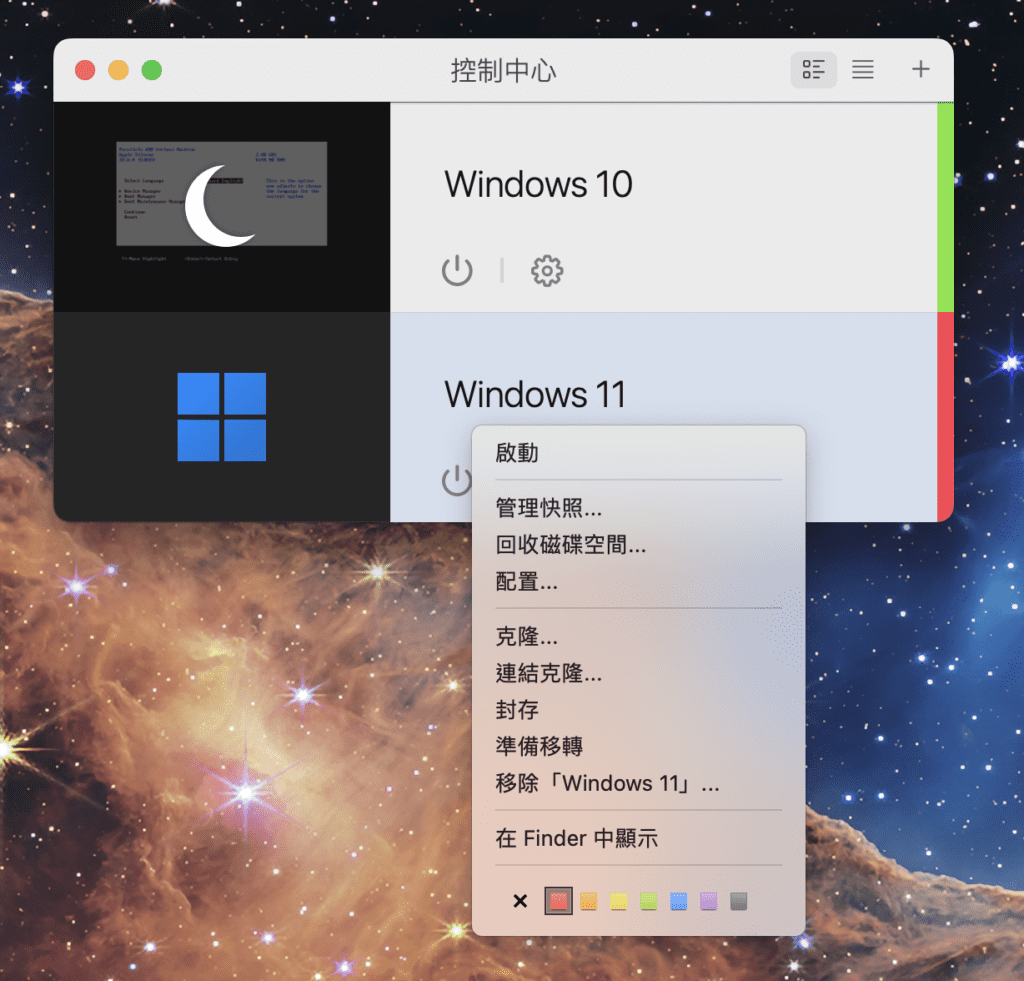
Task: Pick the green color tag swatch
Action: (649, 901)
